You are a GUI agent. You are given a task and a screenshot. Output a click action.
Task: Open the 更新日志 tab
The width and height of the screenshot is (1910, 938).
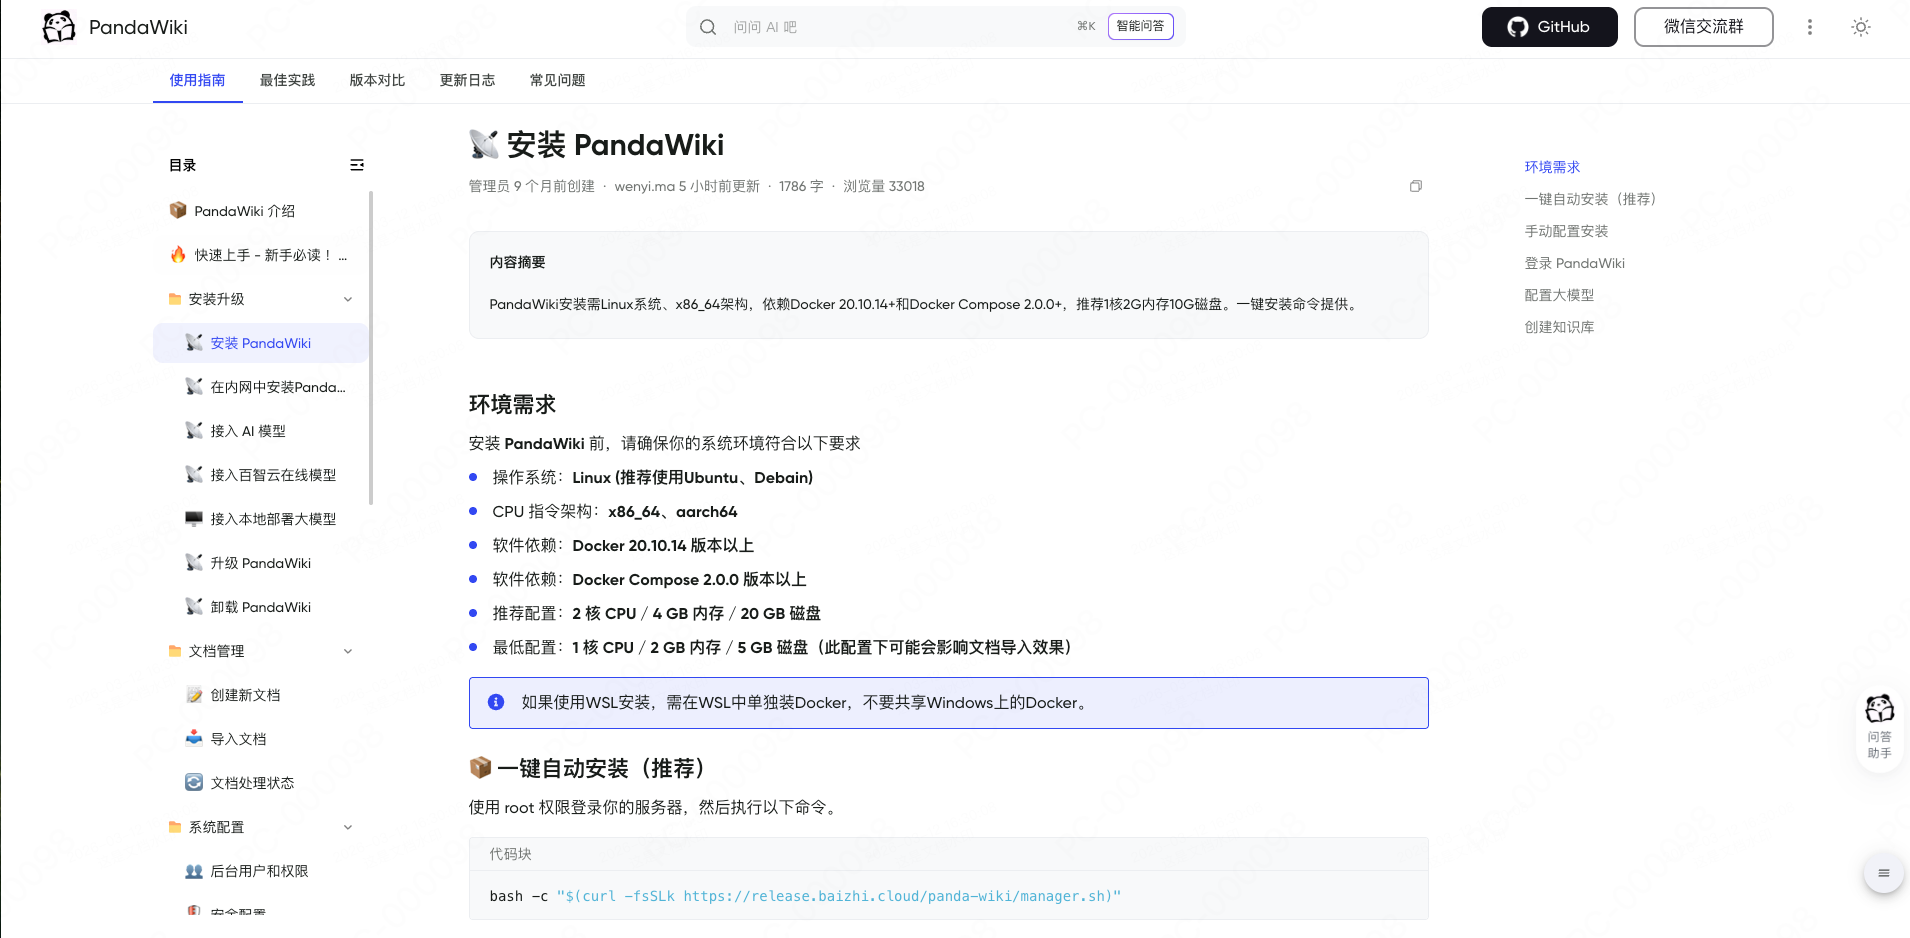point(467,80)
